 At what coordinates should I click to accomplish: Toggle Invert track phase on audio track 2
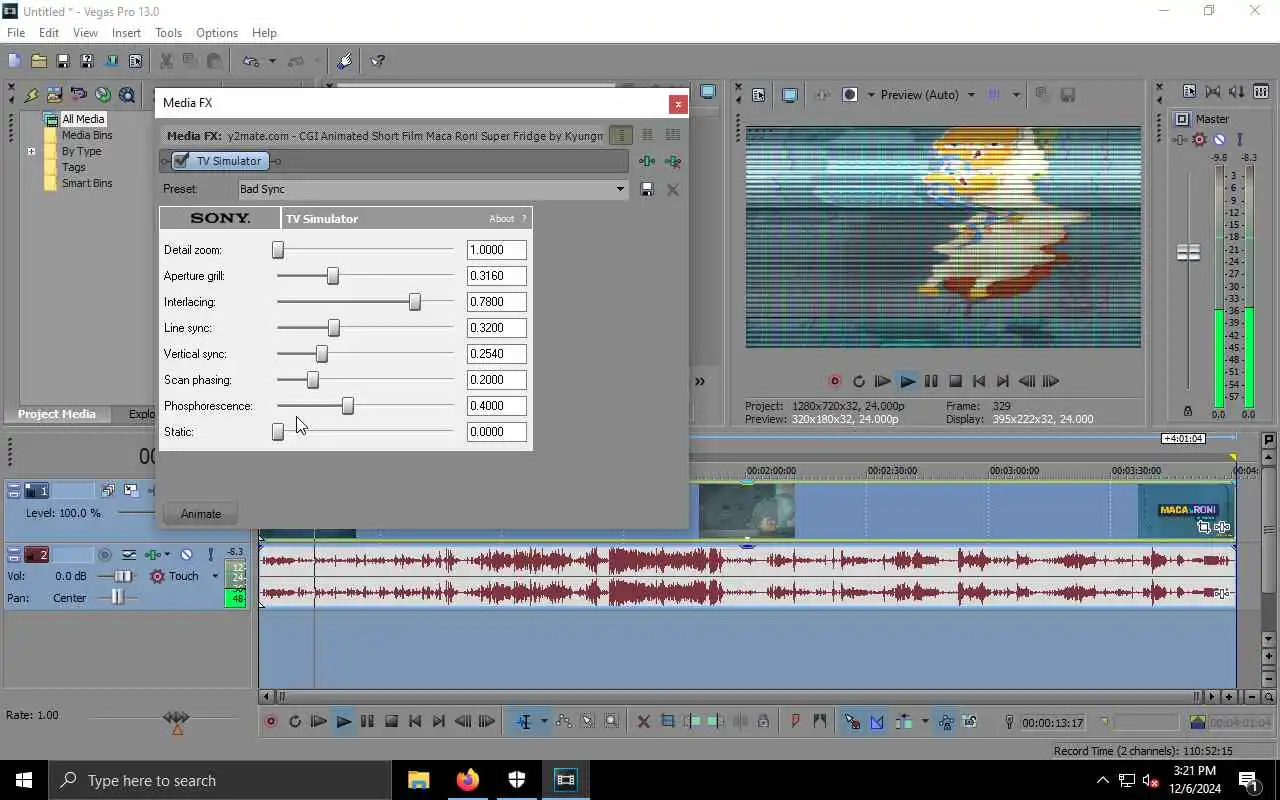(x=130, y=554)
